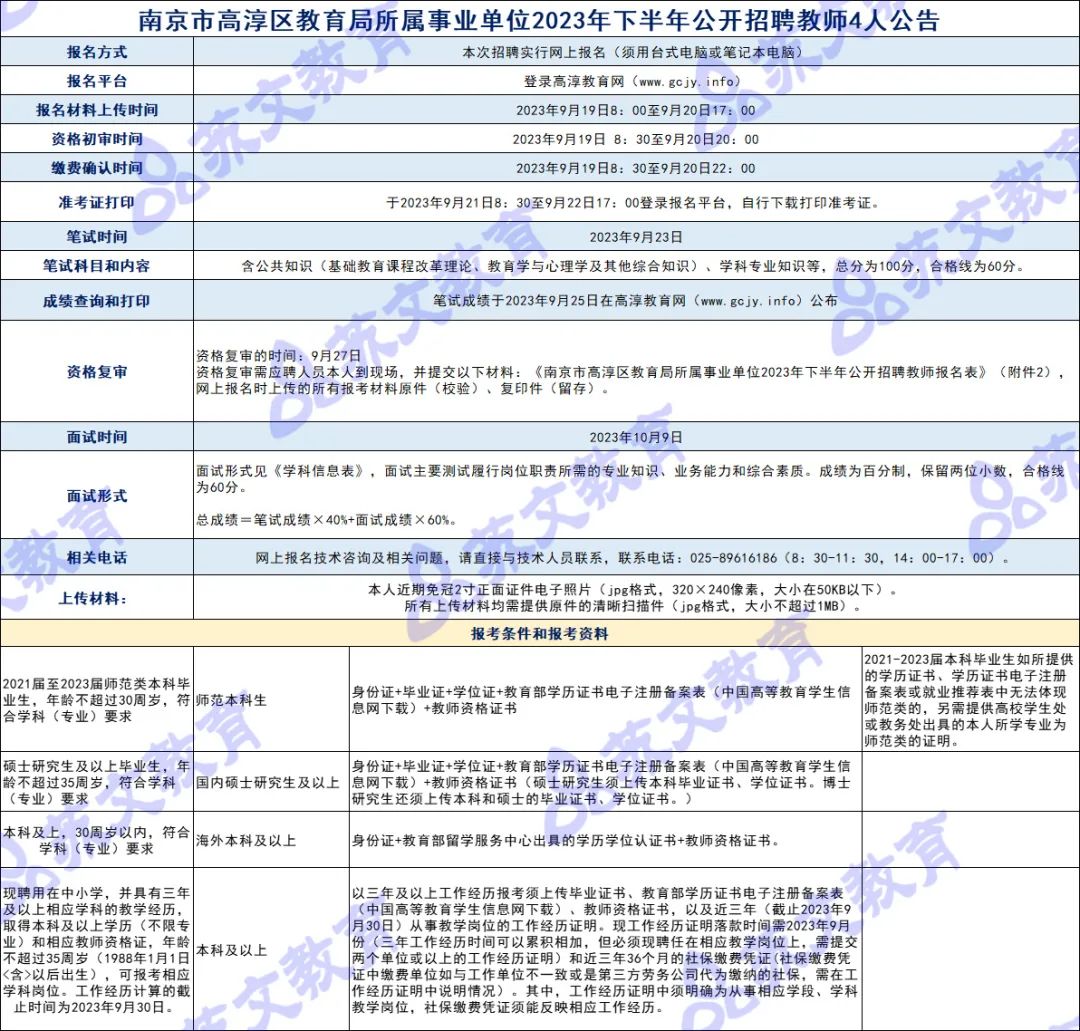
Task: Click the cell beginning '硕士研究生及以上毕业生，年龄不超过35周岁'
Action: [x=96, y=782]
